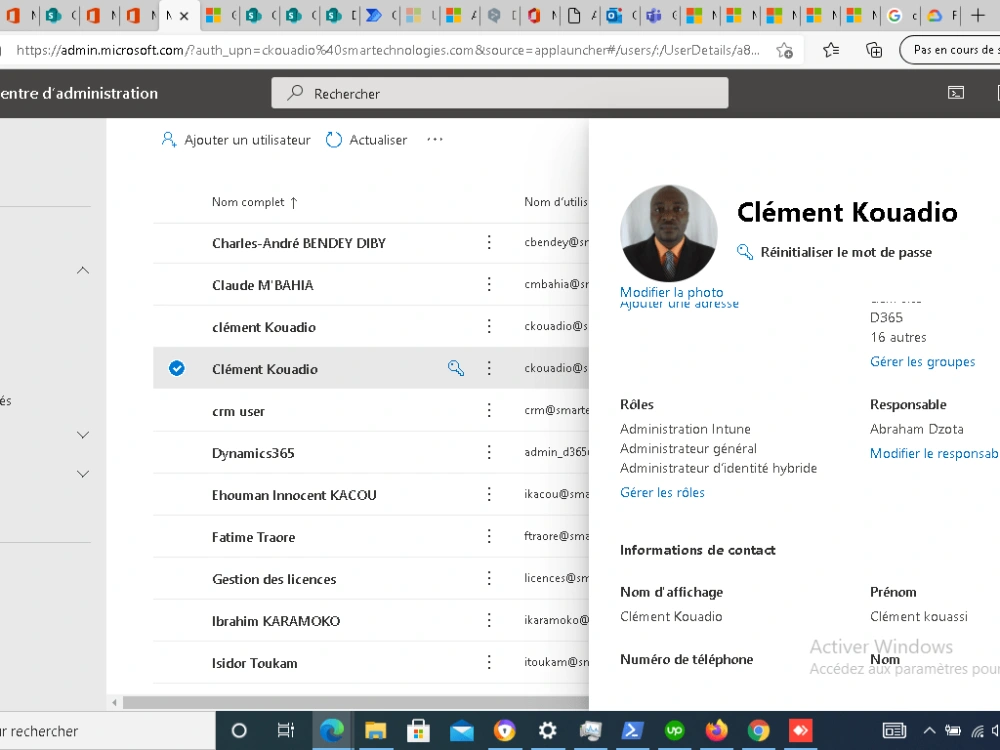Open options menu for Ibrahim KARAMOKO

coord(489,620)
